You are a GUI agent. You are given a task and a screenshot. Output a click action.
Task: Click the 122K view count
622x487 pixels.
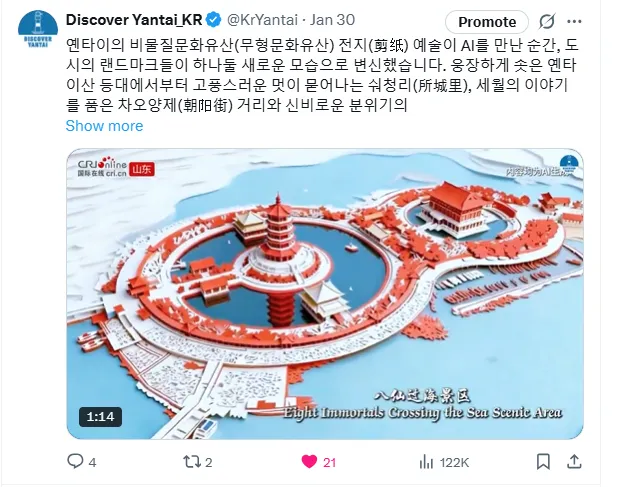454,462
